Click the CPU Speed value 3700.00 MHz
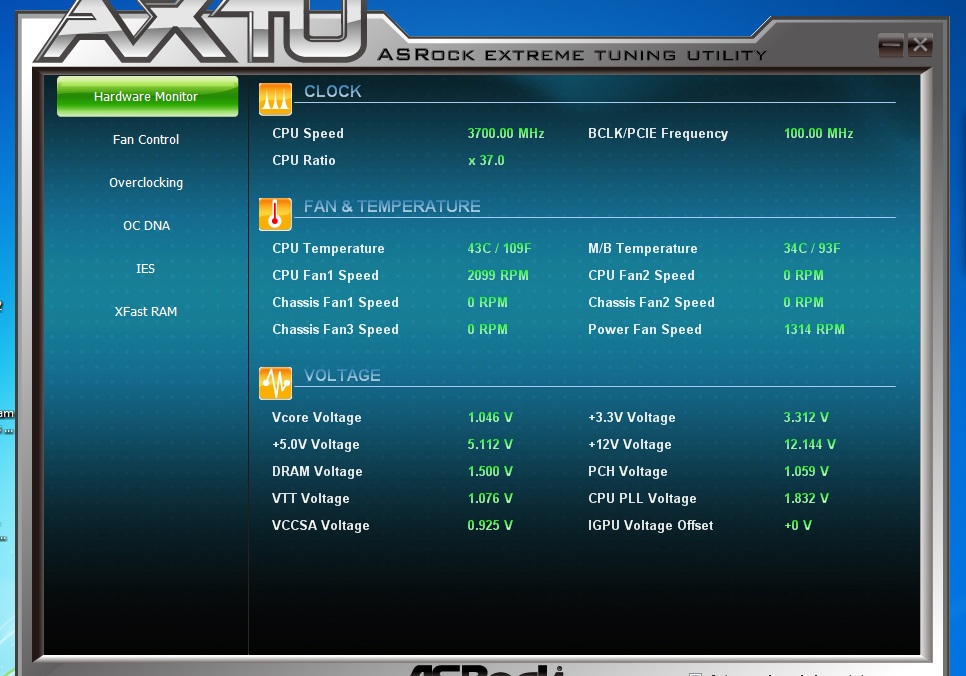Viewport: 966px width, 676px height. (x=506, y=134)
